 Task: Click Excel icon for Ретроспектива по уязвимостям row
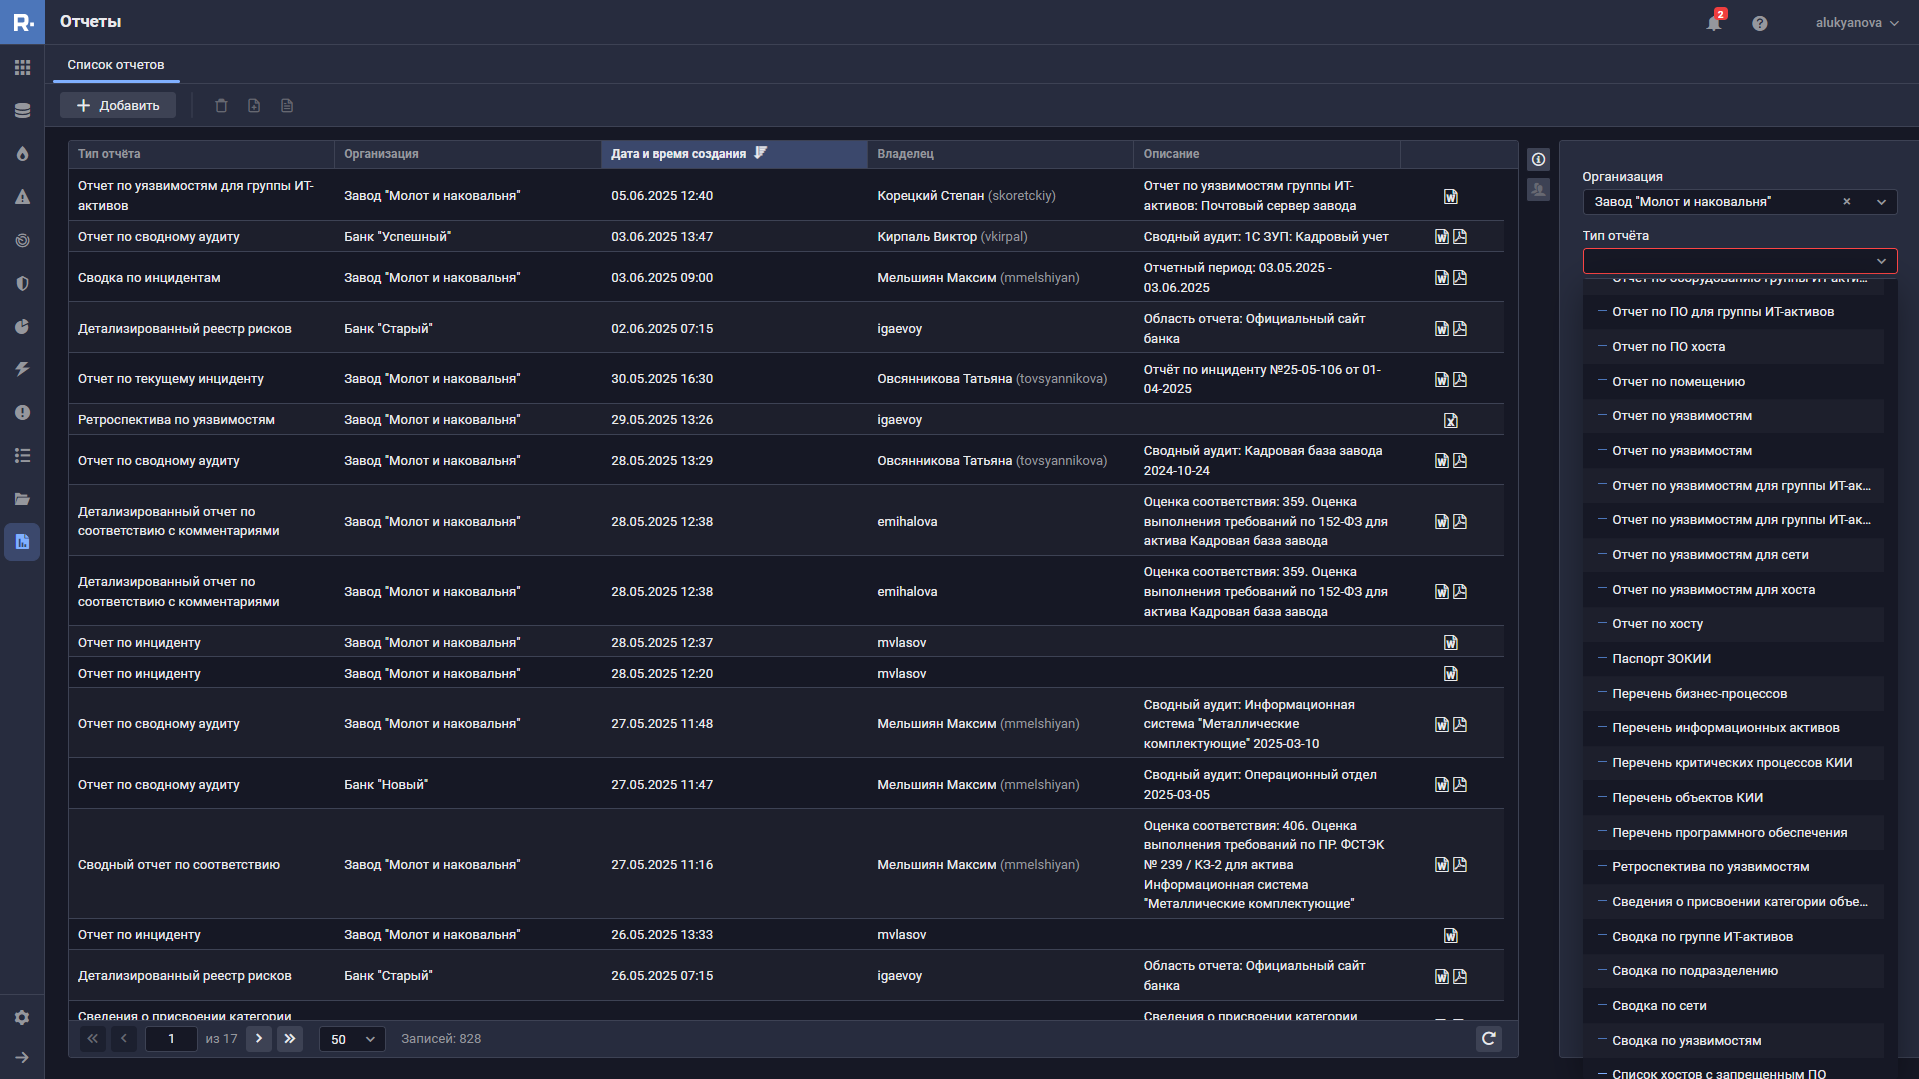pyautogui.click(x=1450, y=421)
